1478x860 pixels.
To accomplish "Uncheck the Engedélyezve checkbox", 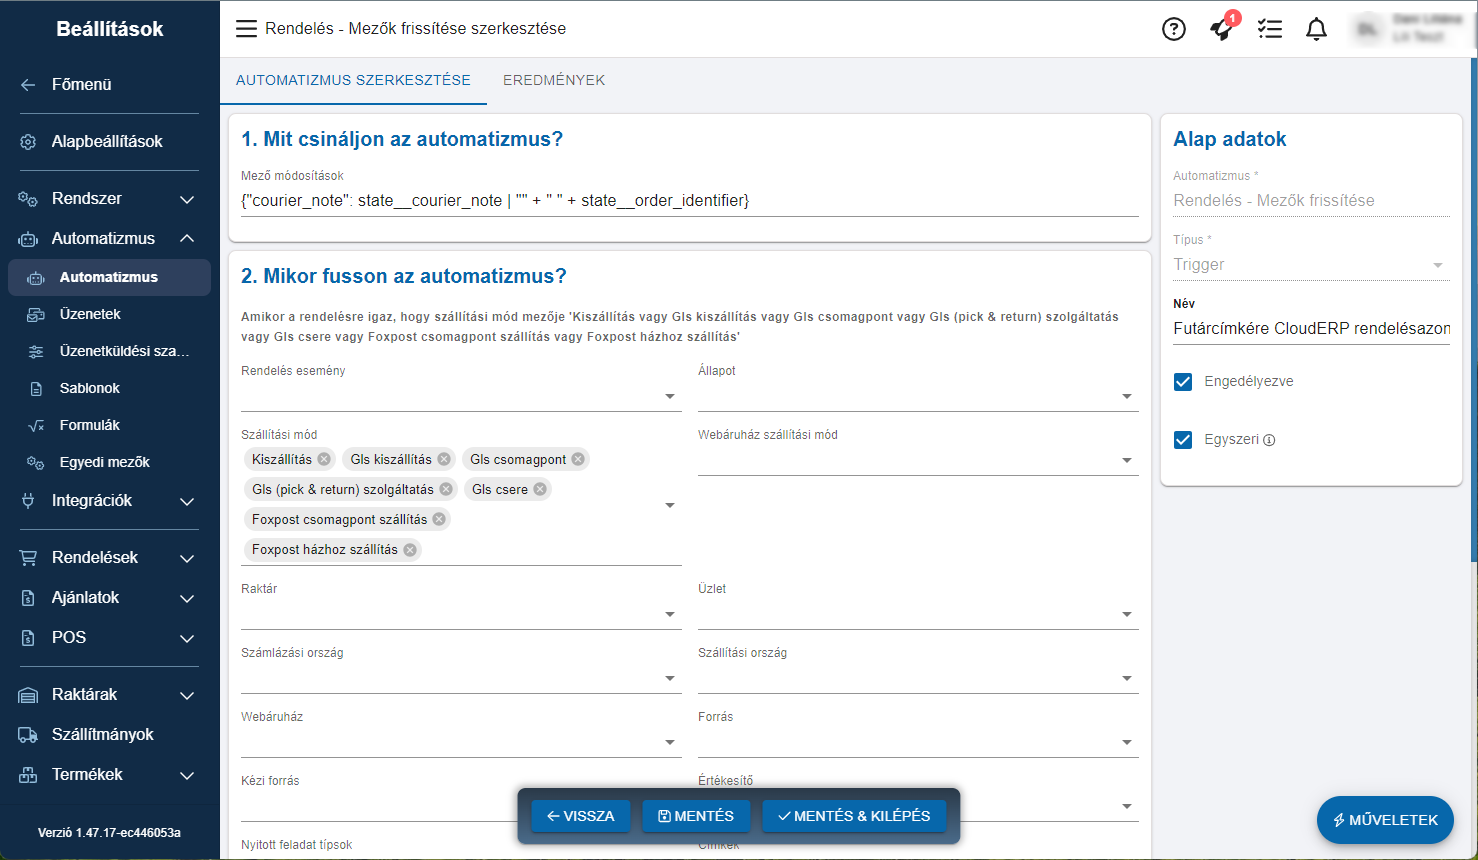I will [1183, 382].
